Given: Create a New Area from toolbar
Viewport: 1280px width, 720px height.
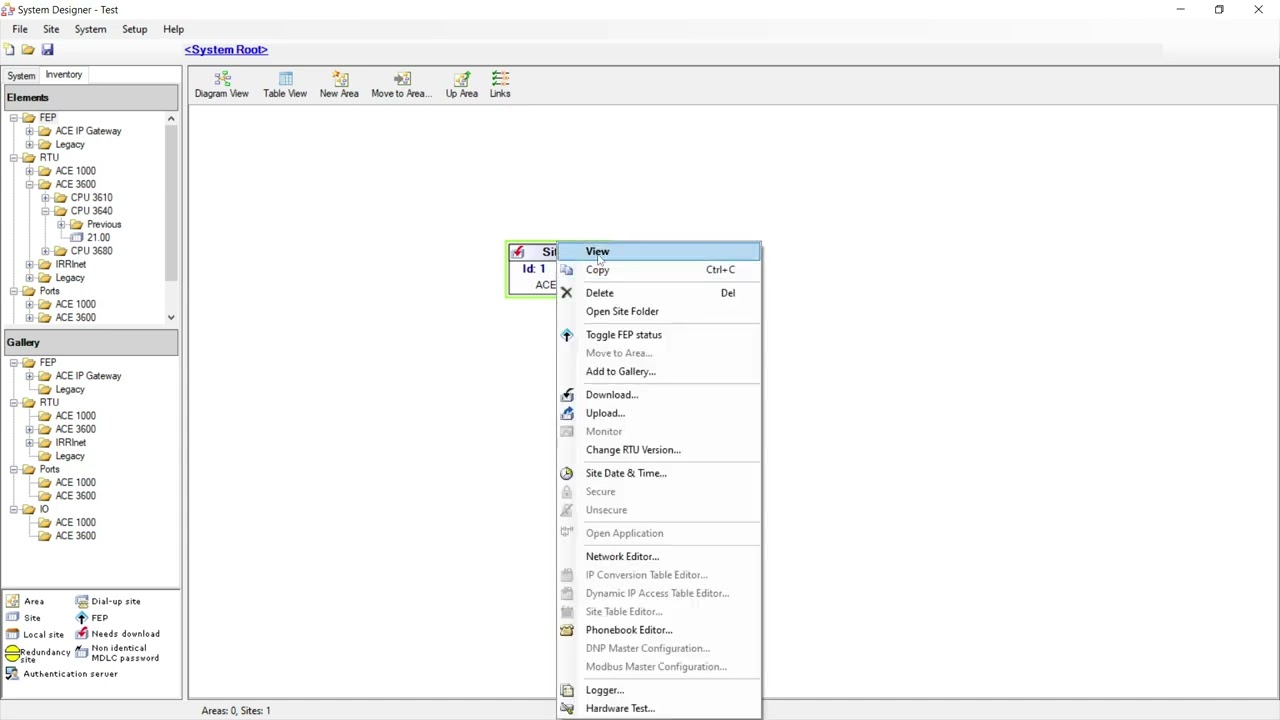Looking at the screenshot, I should click(x=339, y=79).
